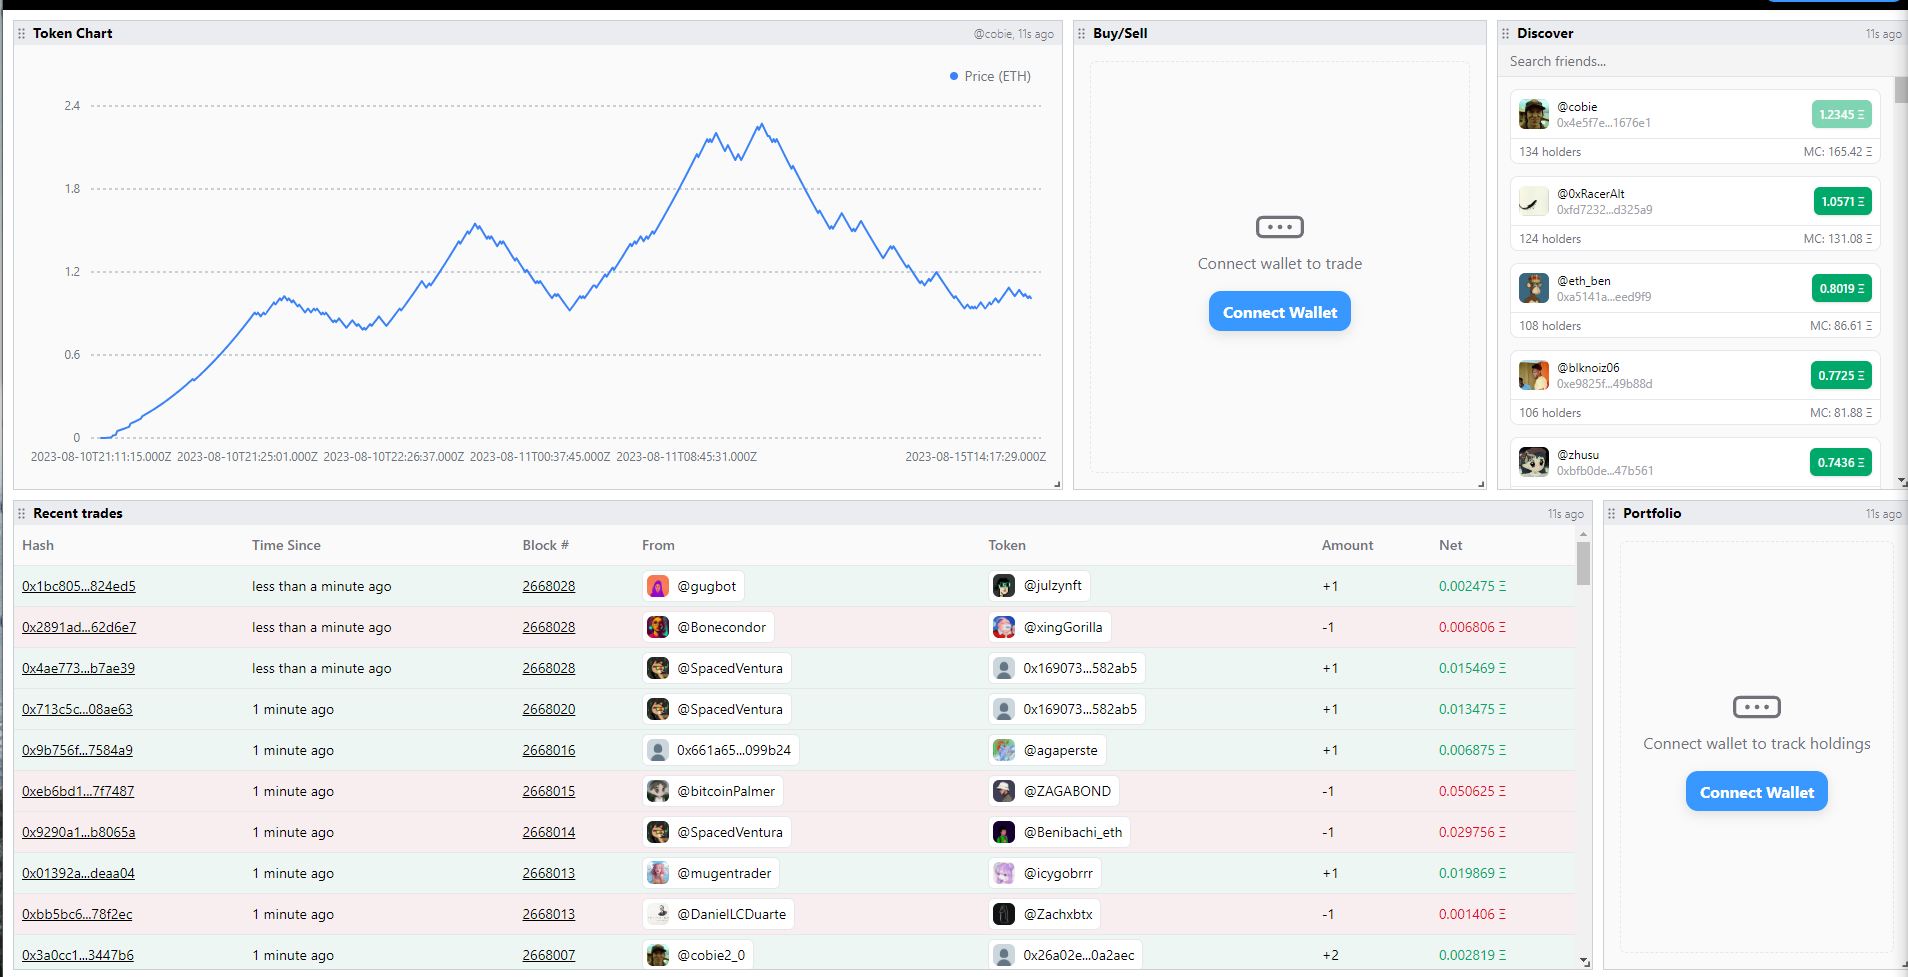1908x977 pixels.
Task: Grab the Discover panel drag handle
Action: tap(1505, 33)
